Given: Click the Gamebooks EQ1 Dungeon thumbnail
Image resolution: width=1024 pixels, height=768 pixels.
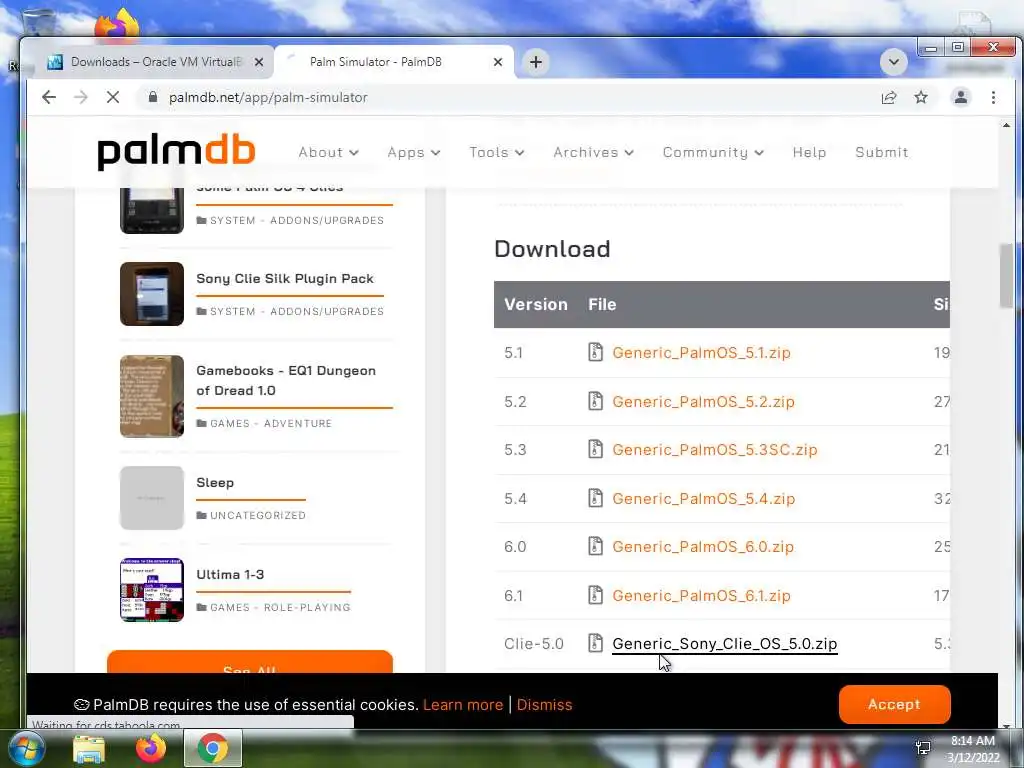Looking at the screenshot, I should click(152, 396).
